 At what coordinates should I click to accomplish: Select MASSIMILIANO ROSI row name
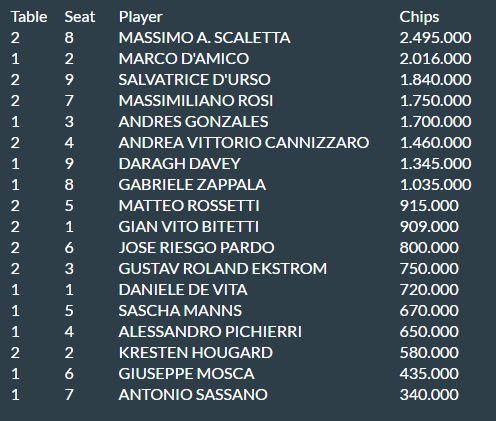196,101
